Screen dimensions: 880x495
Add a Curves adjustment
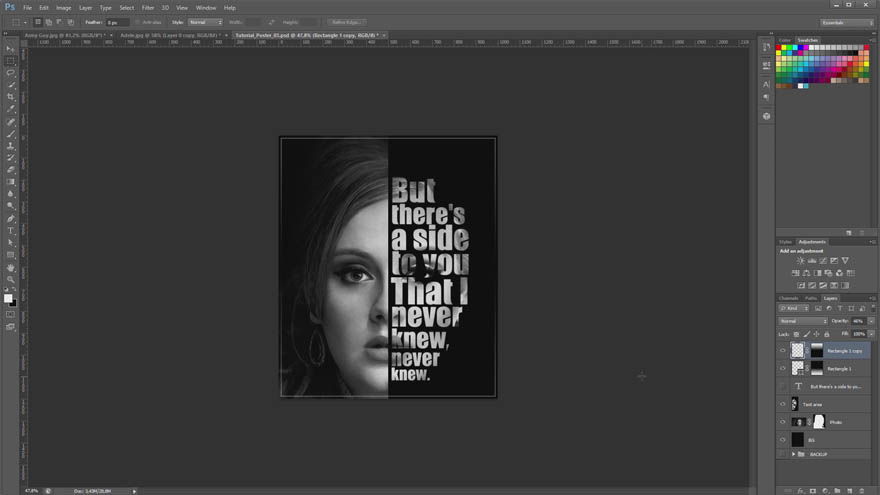pyautogui.click(x=823, y=261)
